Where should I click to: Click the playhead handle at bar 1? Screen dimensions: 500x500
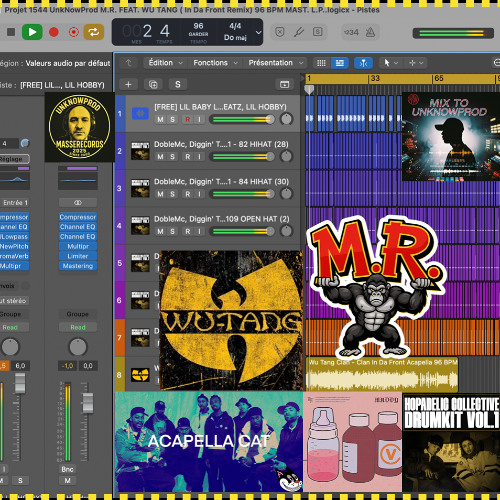click(x=309, y=89)
